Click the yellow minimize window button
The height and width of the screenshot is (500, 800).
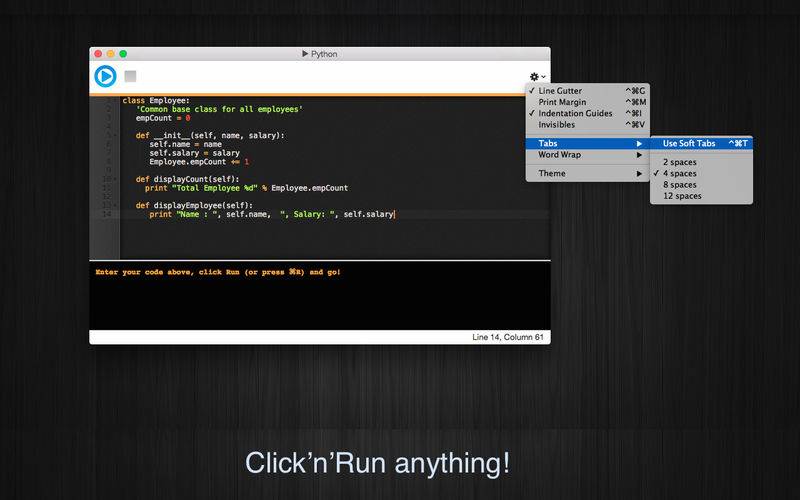tap(111, 54)
